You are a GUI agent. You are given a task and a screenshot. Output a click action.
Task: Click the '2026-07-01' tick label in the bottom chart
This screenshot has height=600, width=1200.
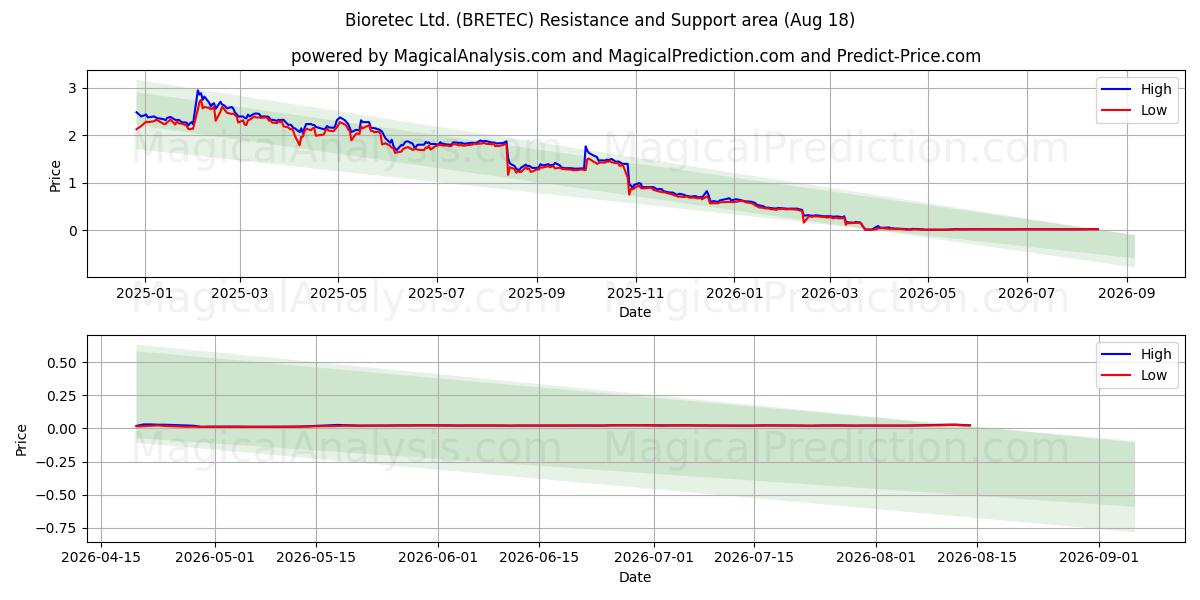point(656,558)
